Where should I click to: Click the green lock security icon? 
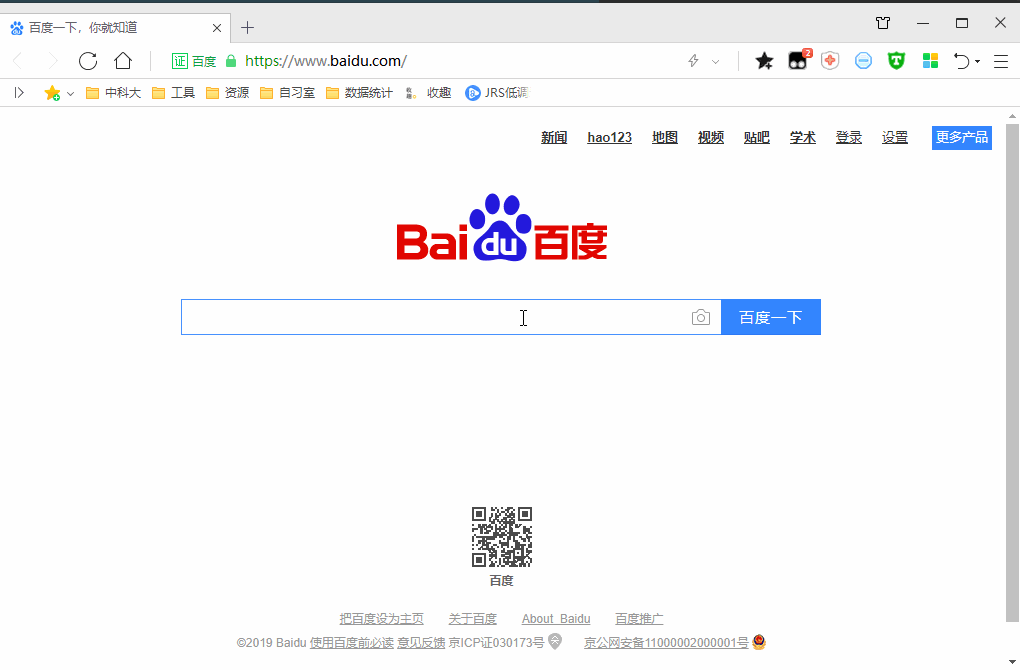[x=231, y=61]
